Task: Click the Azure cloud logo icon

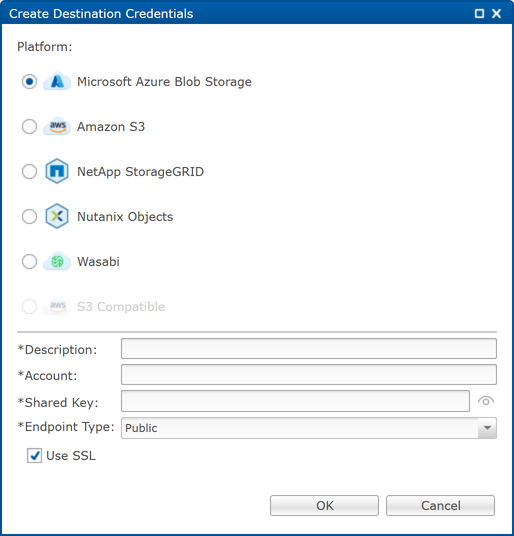Action: (x=57, y=81)
